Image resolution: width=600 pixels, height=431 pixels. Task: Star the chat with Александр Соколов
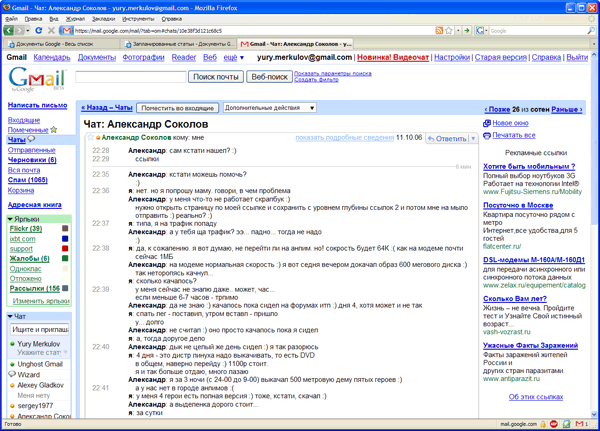click(x=90, y=137)
